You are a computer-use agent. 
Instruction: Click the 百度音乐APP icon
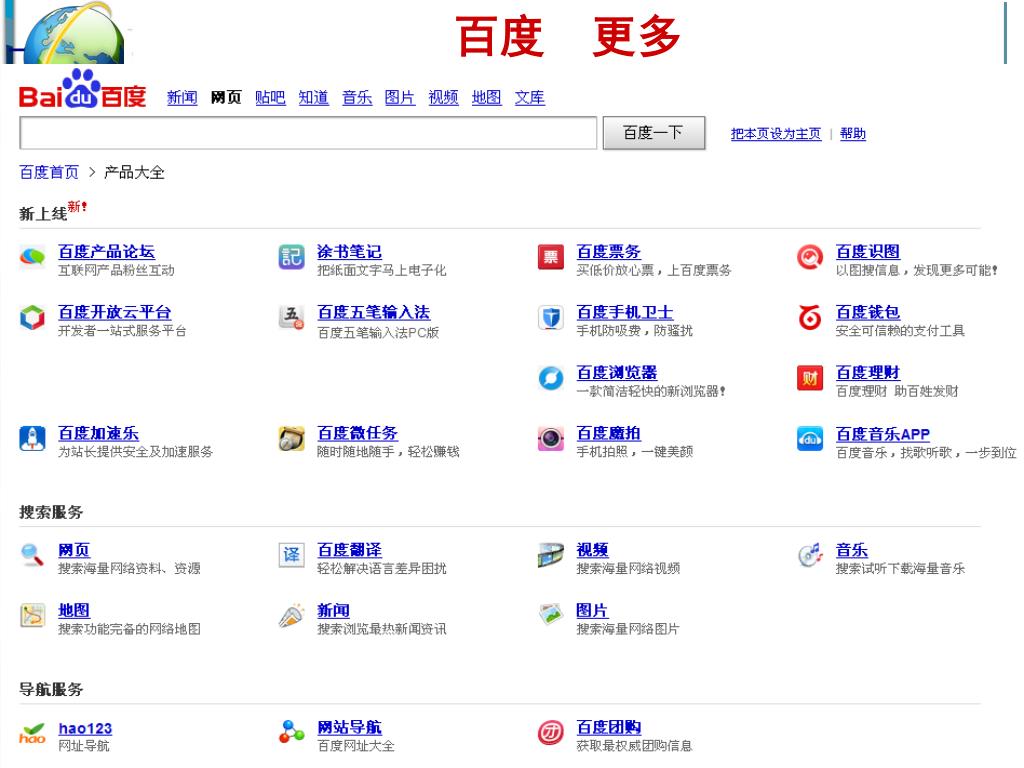(x=810, y=438)
